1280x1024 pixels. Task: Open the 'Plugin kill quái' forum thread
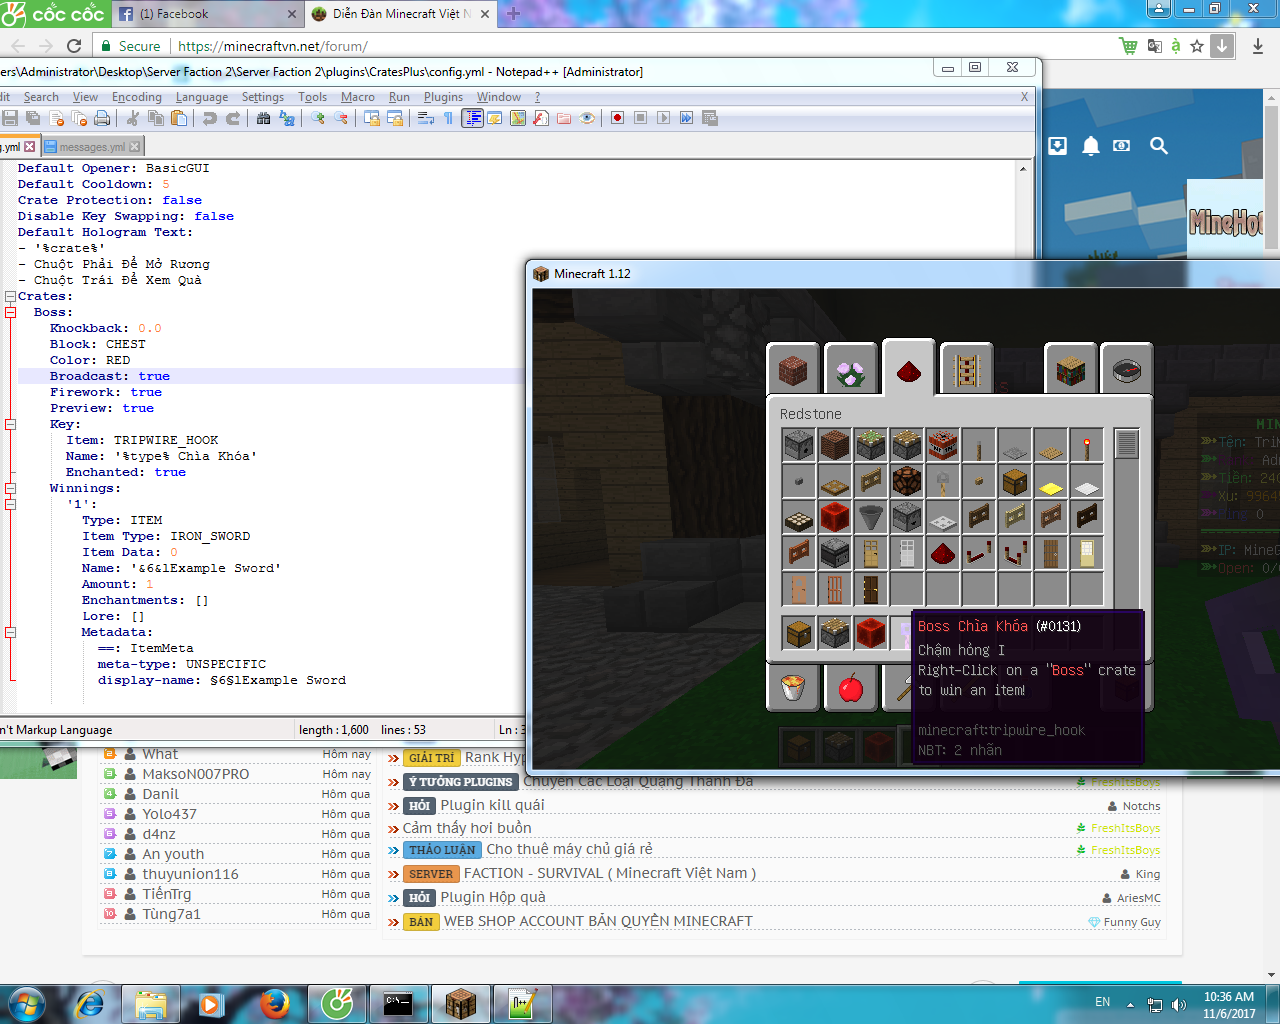click(x=492, y=805)
